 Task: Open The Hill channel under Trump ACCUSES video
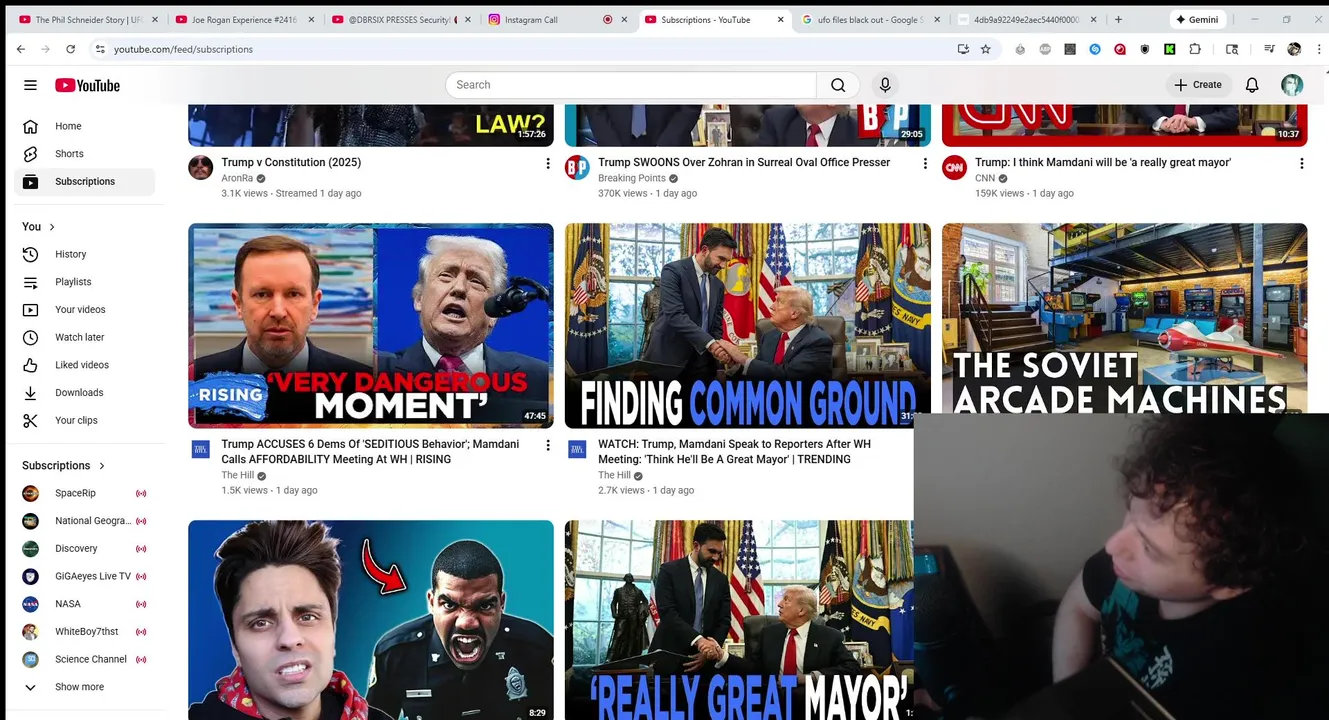237,475
